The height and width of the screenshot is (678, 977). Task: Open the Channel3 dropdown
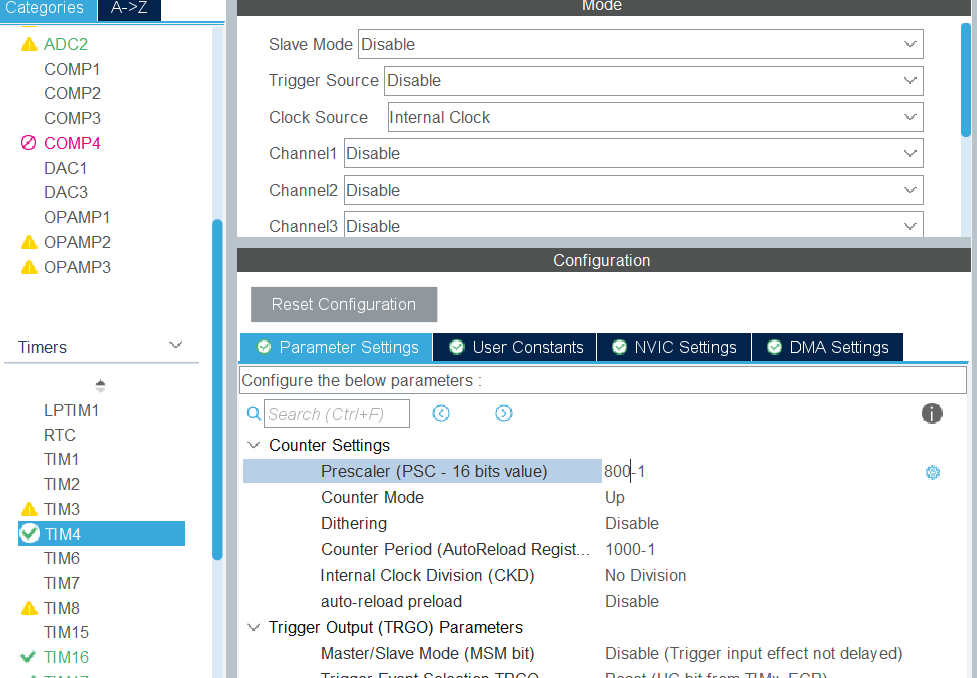click(634, 225)
